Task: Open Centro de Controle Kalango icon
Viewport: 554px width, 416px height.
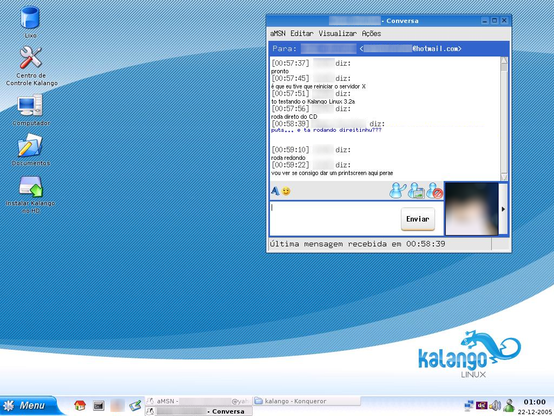Action: coord(31,66)
